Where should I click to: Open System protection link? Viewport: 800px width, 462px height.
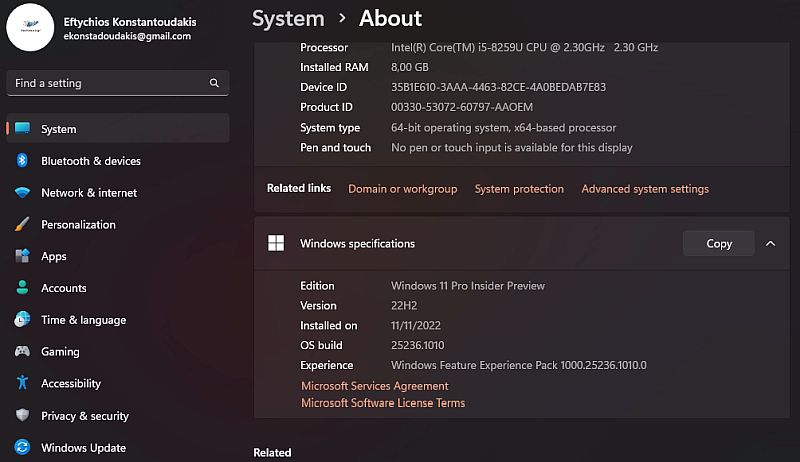tap(519, 189)
